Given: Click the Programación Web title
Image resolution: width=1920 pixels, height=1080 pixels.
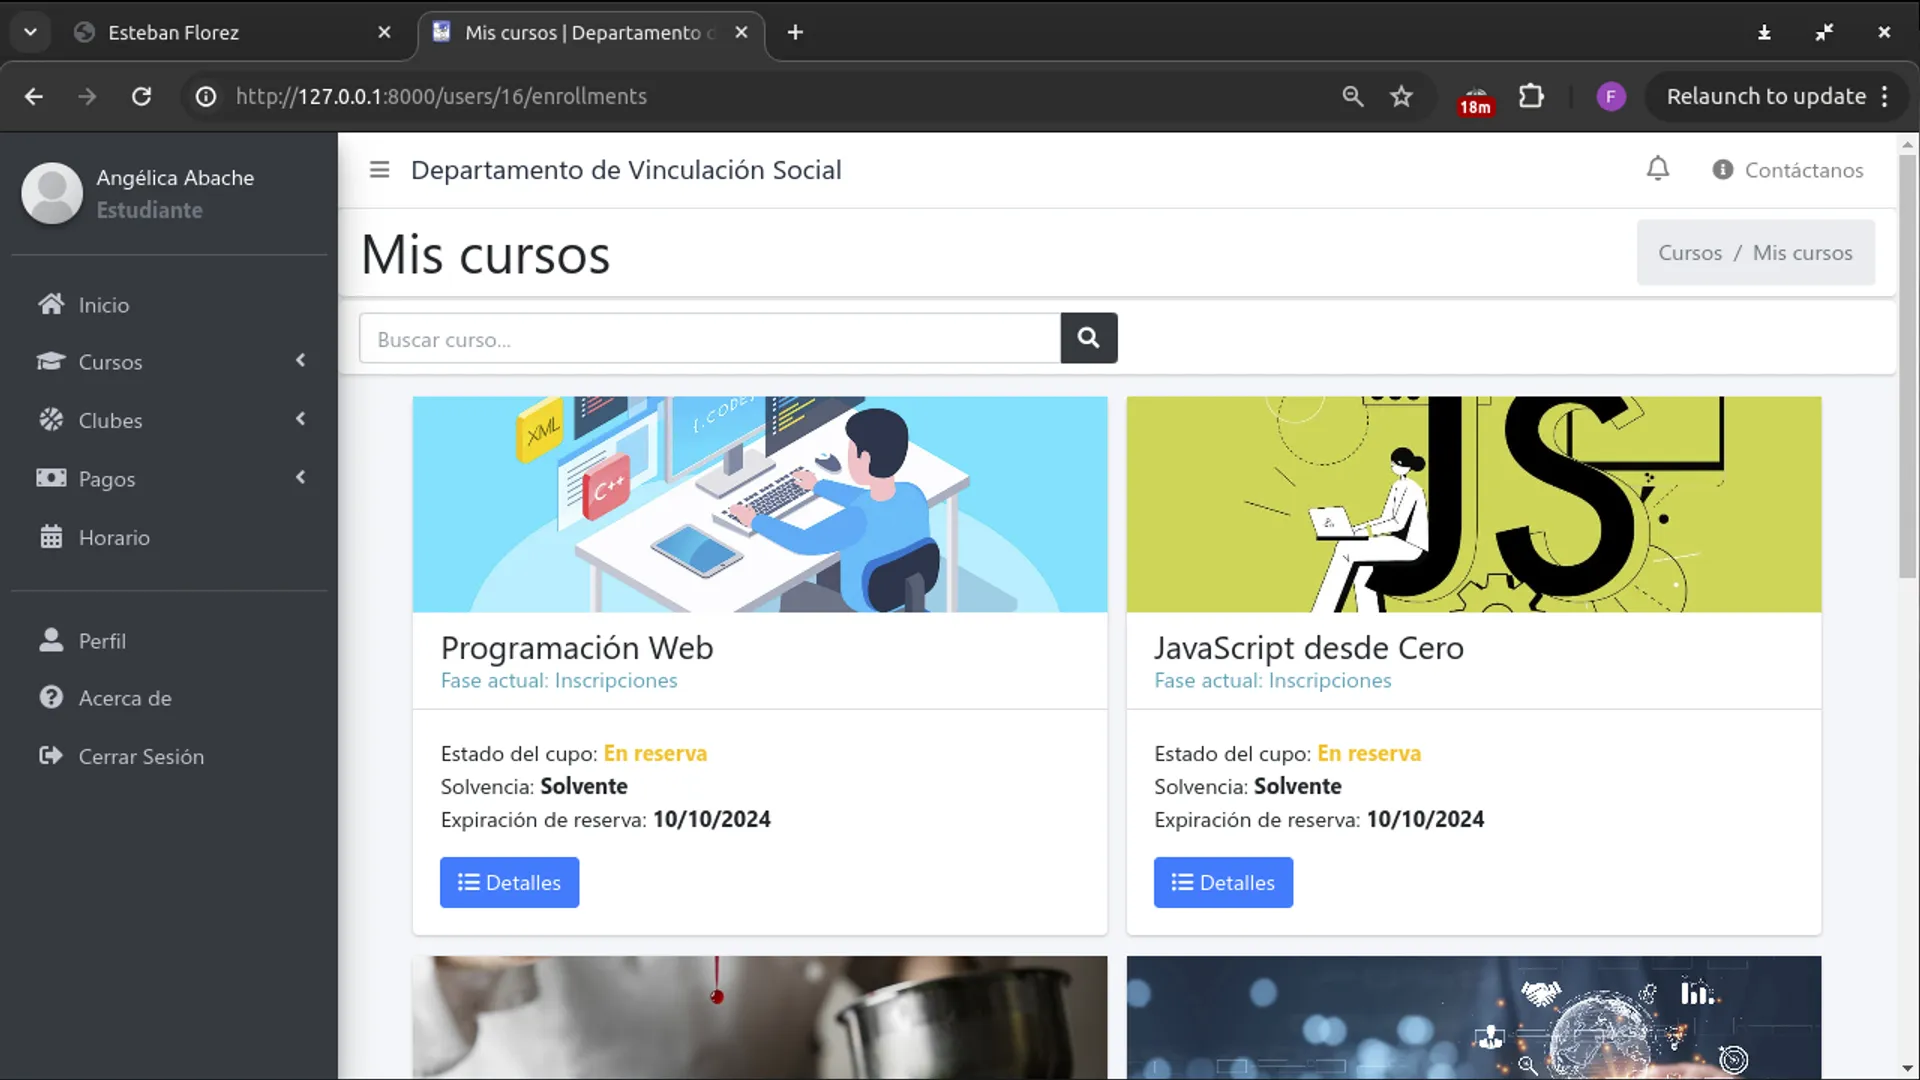Looking at the screenshot, I should (577, 647).
